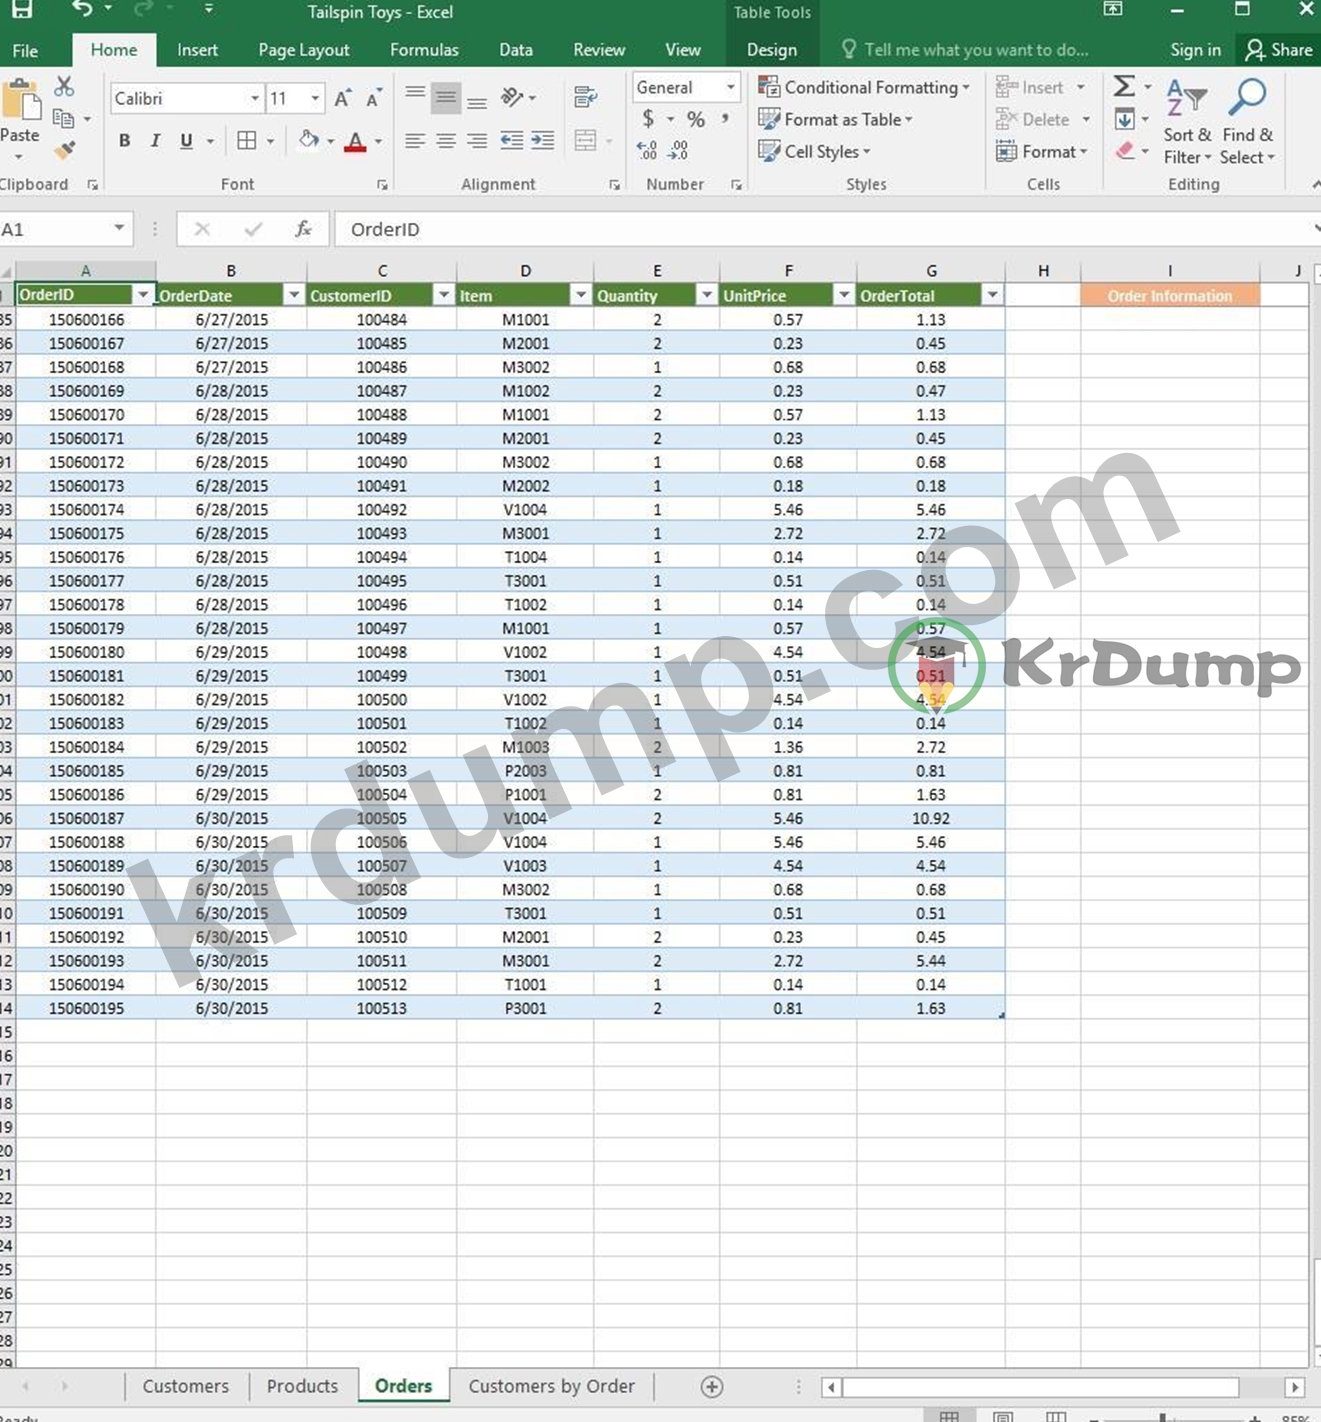Apply the red Font Color swatch
This screenshot has height=1422, width=1321.
[355, 142]
